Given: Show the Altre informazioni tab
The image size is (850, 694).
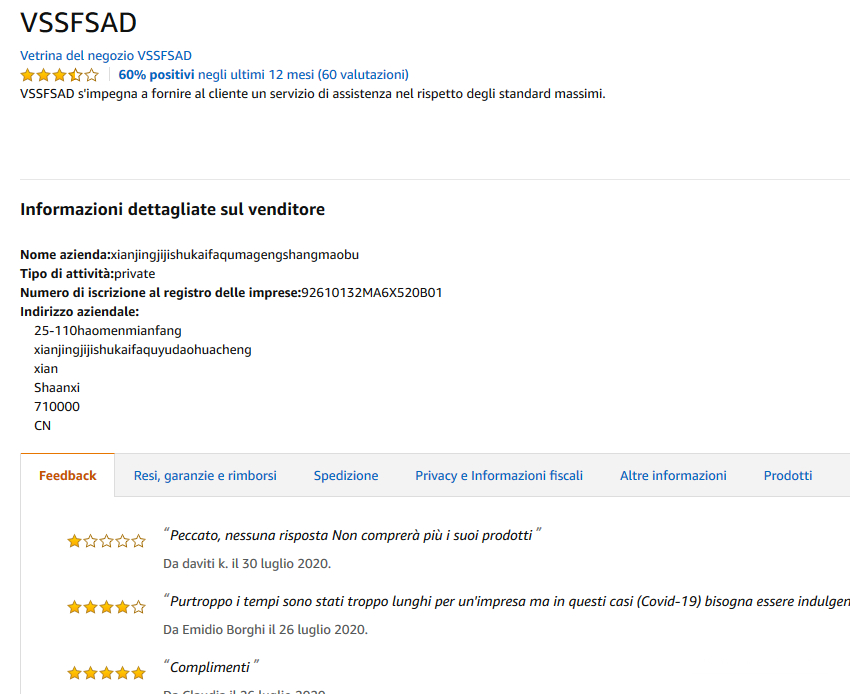Looking at the screenshot, I should (673, 476).
